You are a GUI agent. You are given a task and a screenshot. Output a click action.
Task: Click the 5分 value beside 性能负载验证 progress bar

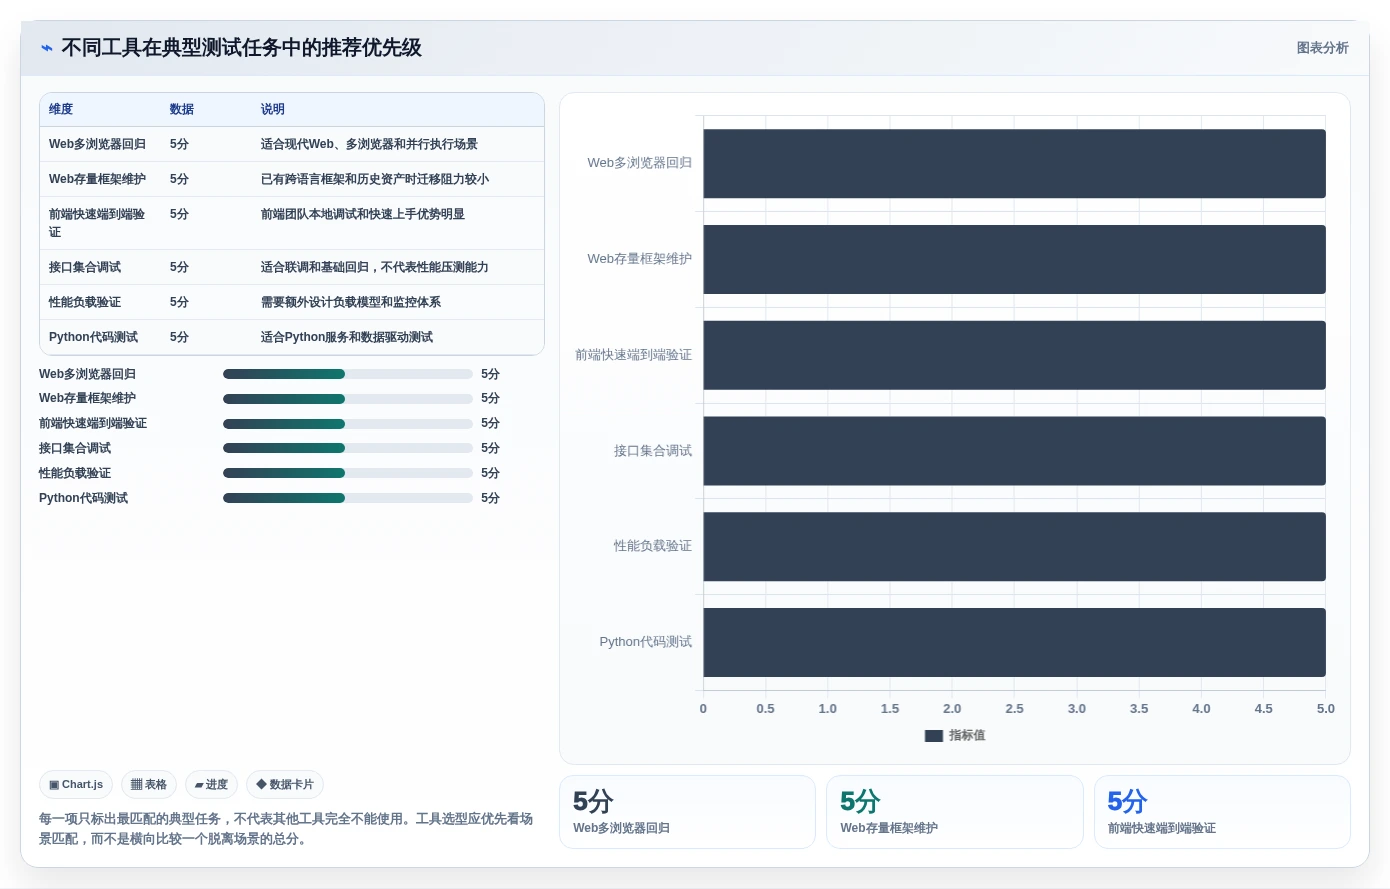(490, 473)
